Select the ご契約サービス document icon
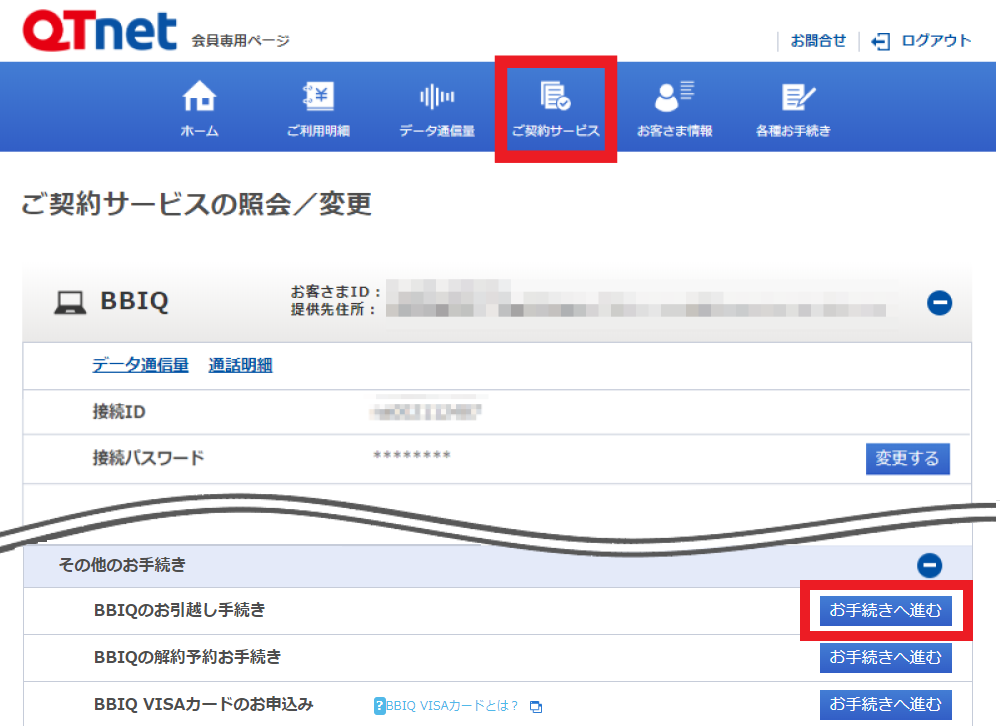1000x726 pixels. click(555, 97)
